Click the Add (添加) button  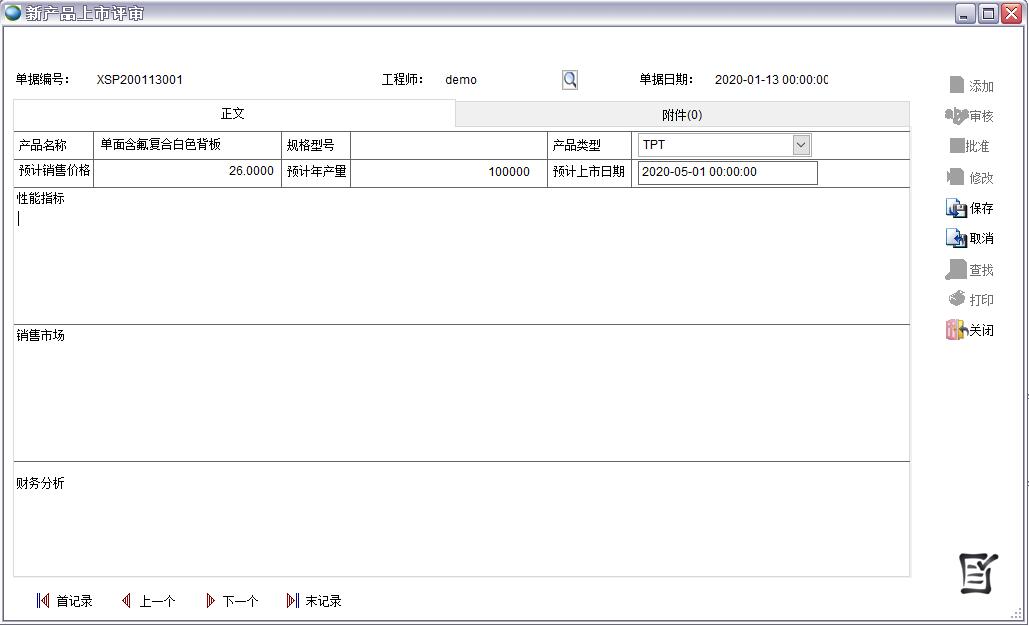click(x=970, y=86)
